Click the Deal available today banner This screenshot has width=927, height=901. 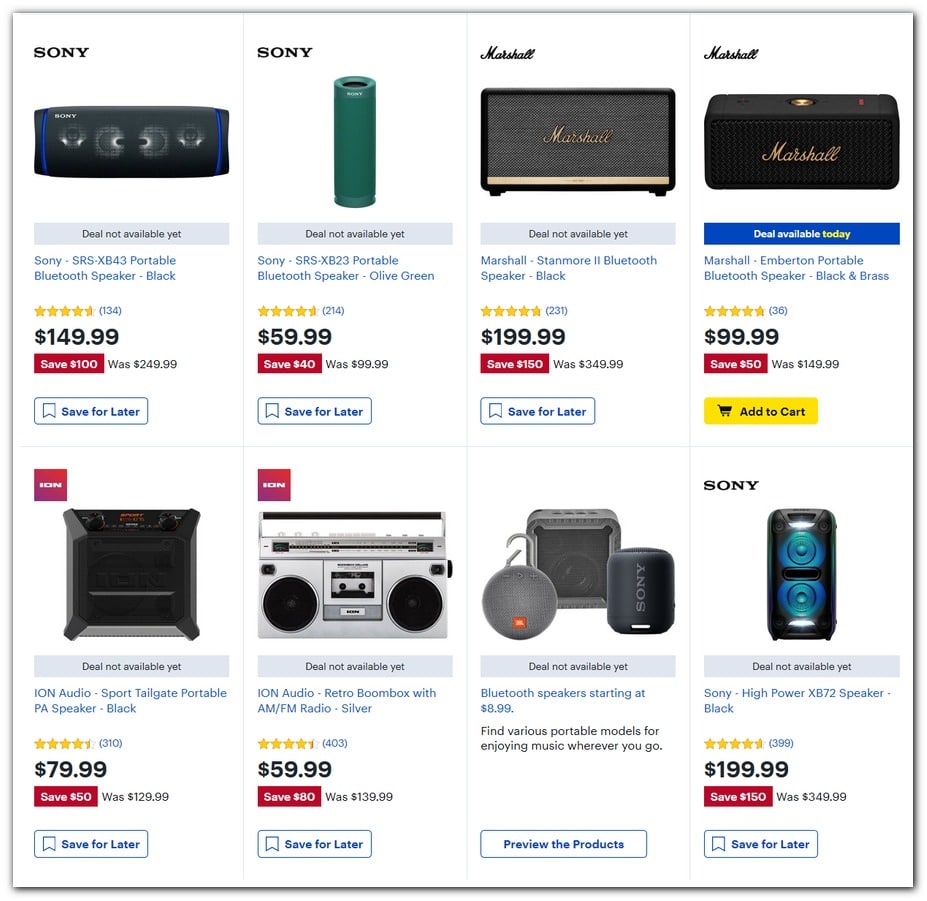click(800, 233)
